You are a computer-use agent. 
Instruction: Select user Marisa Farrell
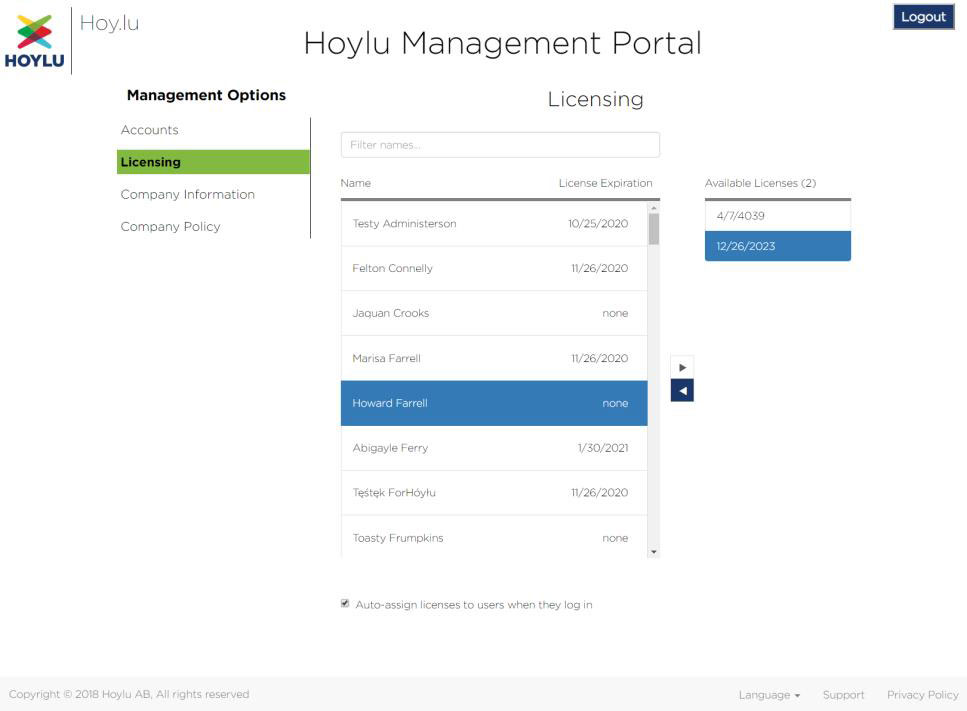[494, 358]
